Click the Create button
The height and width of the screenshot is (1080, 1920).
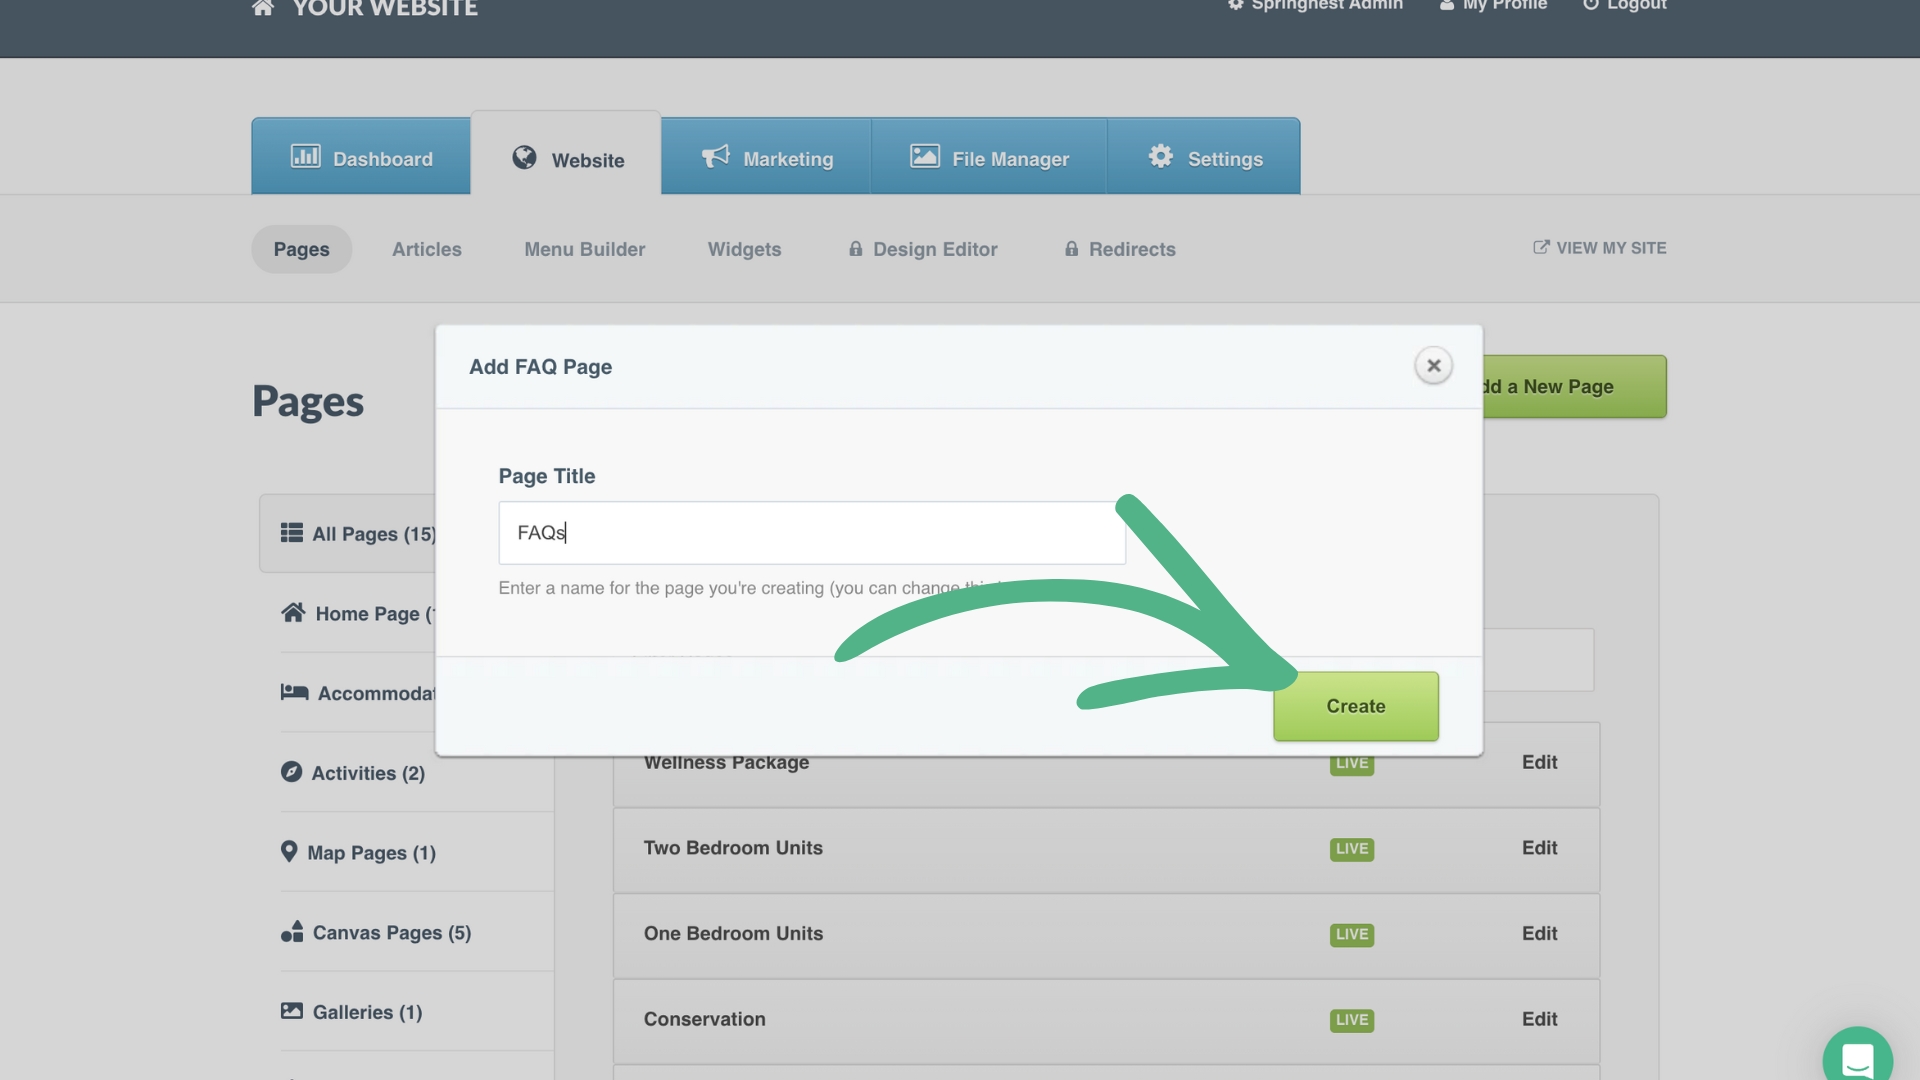(1355, 706)
